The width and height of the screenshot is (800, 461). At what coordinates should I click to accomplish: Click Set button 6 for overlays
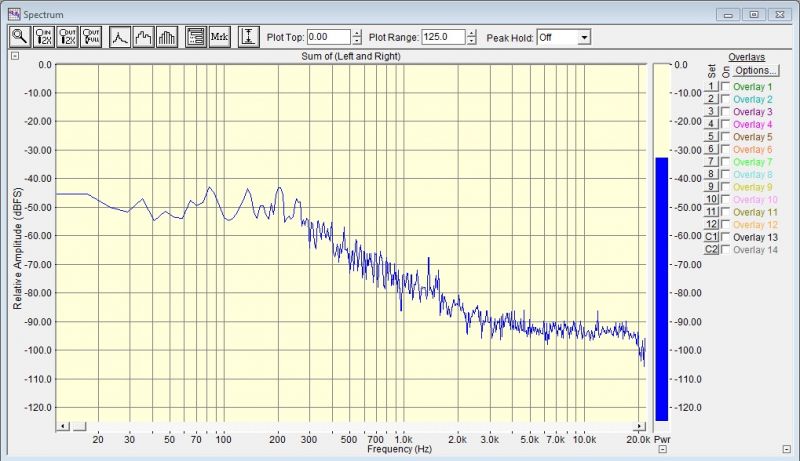(711, 149)
